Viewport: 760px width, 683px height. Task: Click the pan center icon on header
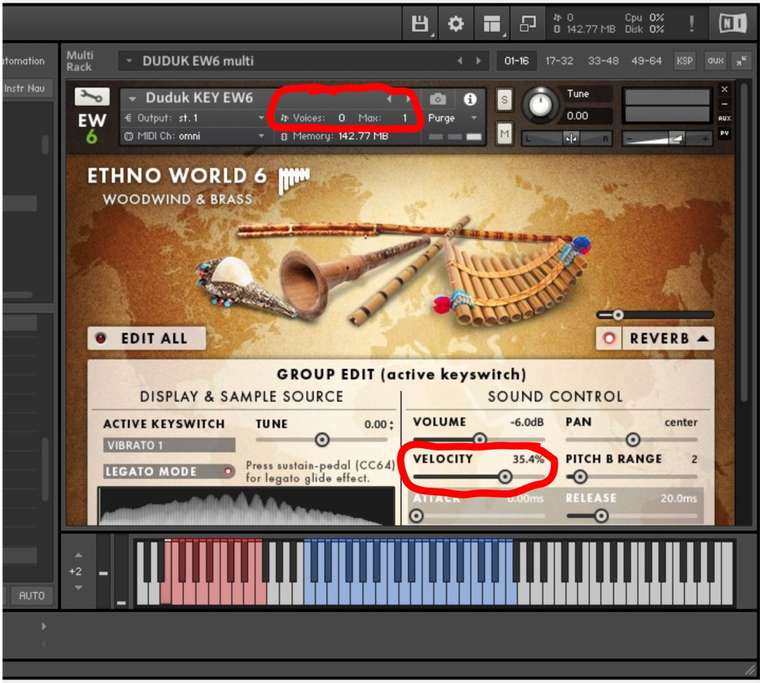(571, 139)
